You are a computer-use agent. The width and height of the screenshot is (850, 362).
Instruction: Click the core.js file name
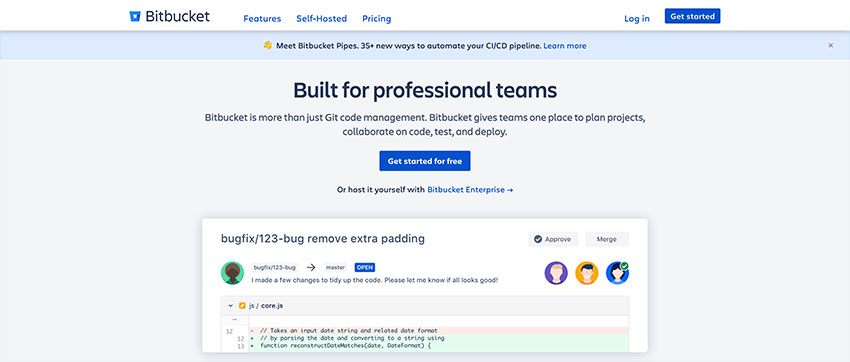(x=272, y=306)
